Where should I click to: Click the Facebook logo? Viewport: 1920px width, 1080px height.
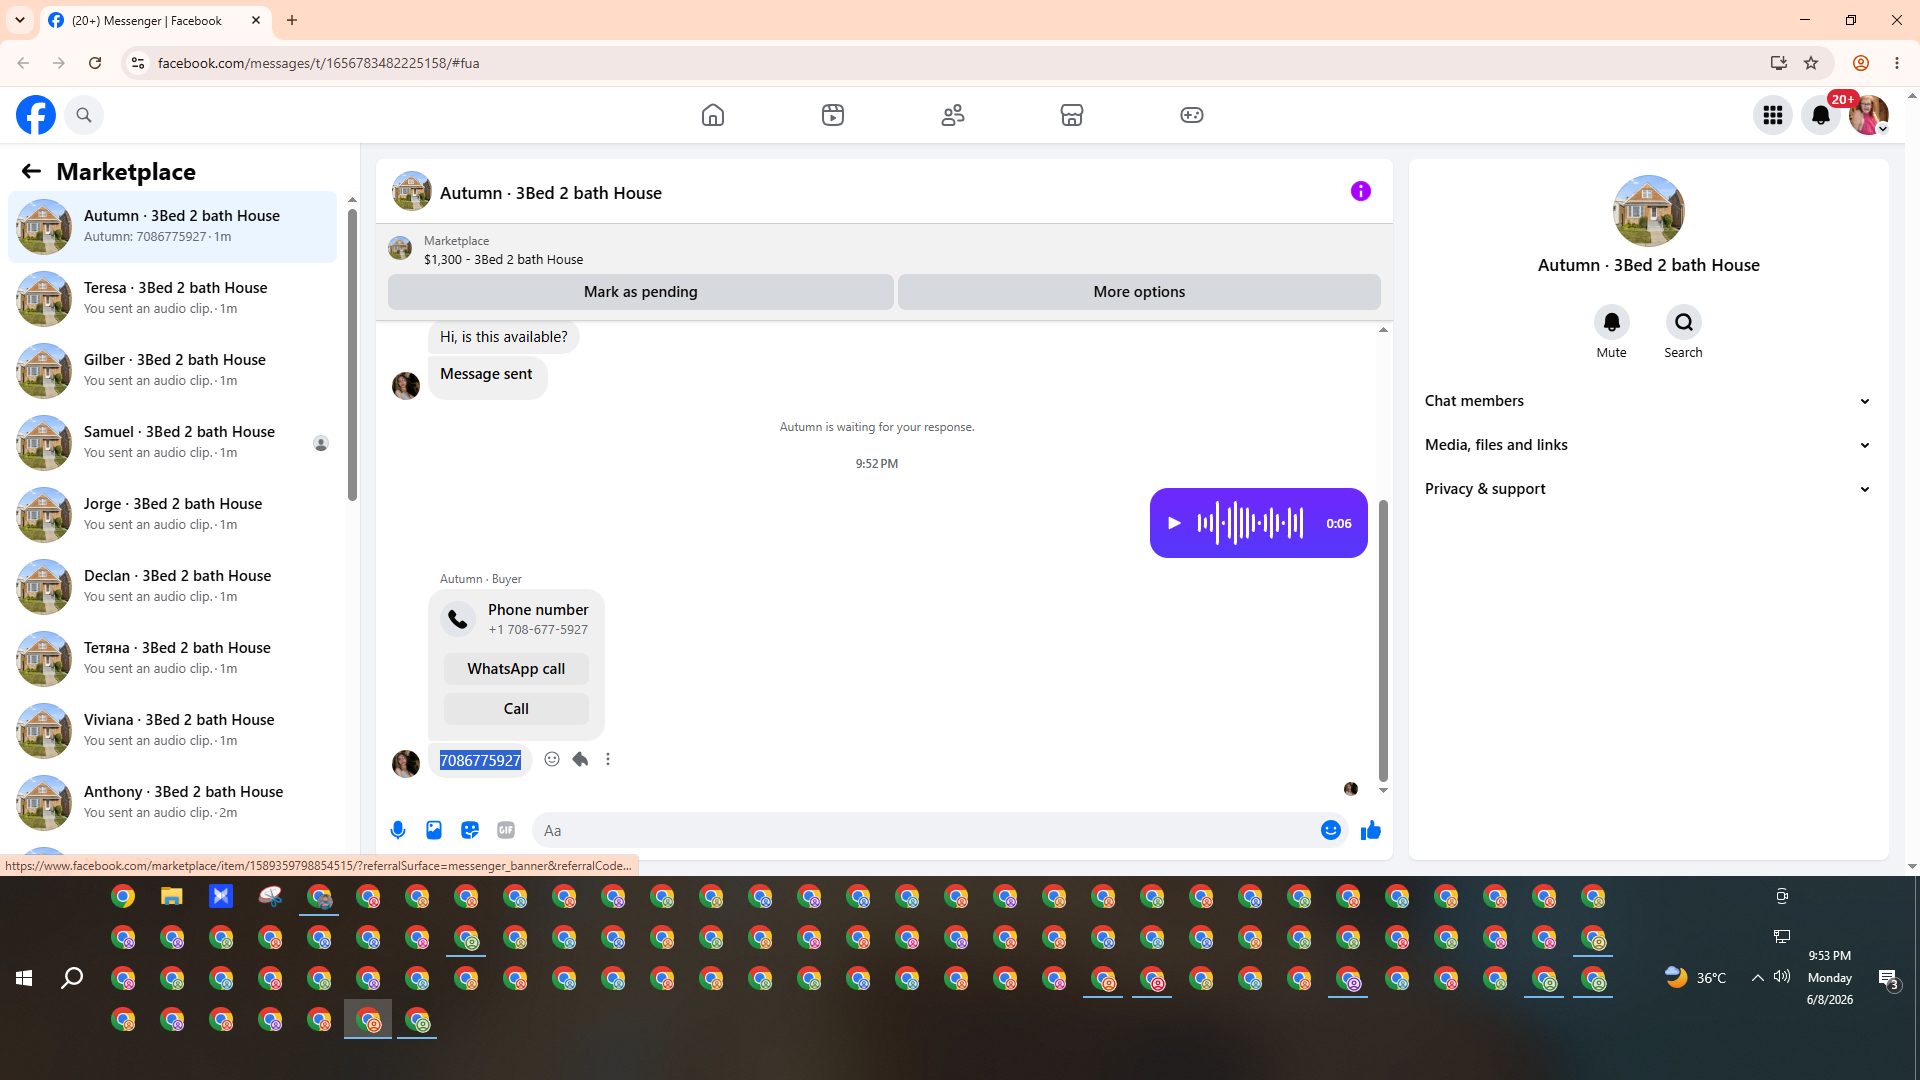[x=36, y=115]
